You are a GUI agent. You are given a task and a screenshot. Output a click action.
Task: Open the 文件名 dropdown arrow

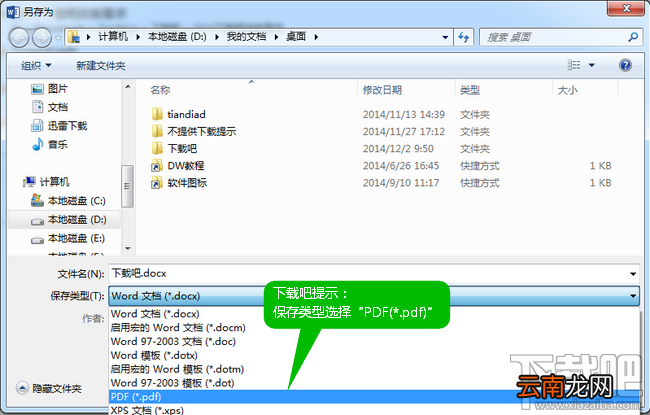coord(633,274)
